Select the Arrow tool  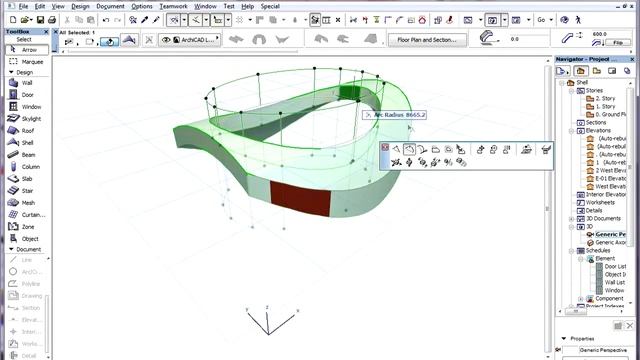coord(27,50)
